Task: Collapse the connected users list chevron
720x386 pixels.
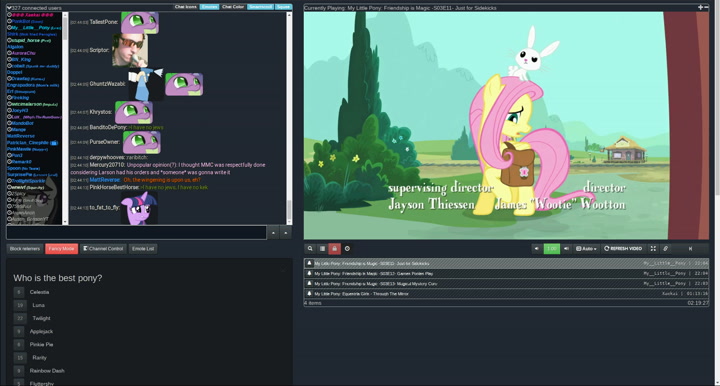Action: 9,8
